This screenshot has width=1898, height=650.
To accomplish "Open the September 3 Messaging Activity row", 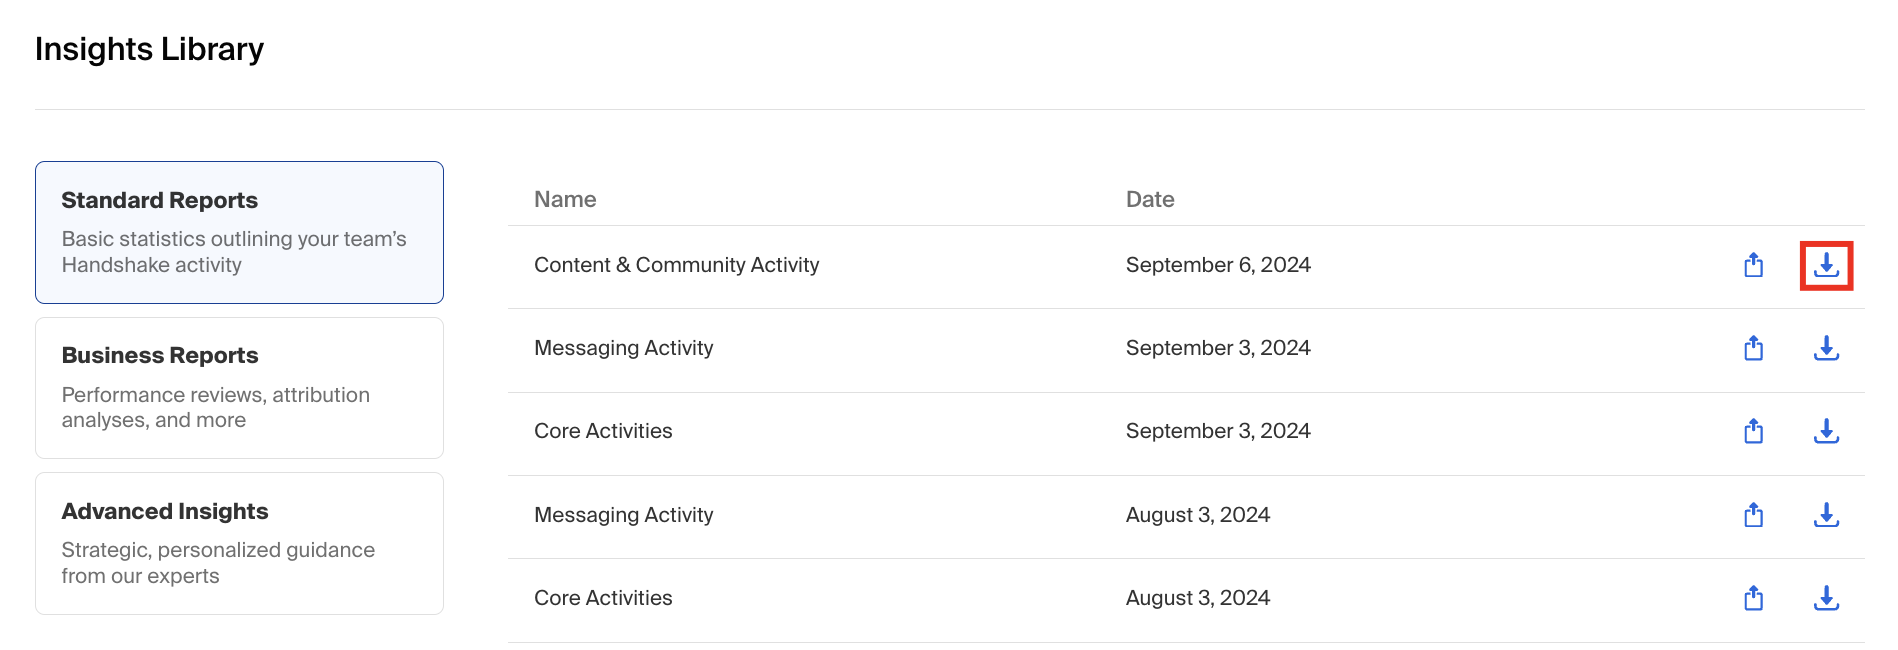I will [x=1186, y=350].
